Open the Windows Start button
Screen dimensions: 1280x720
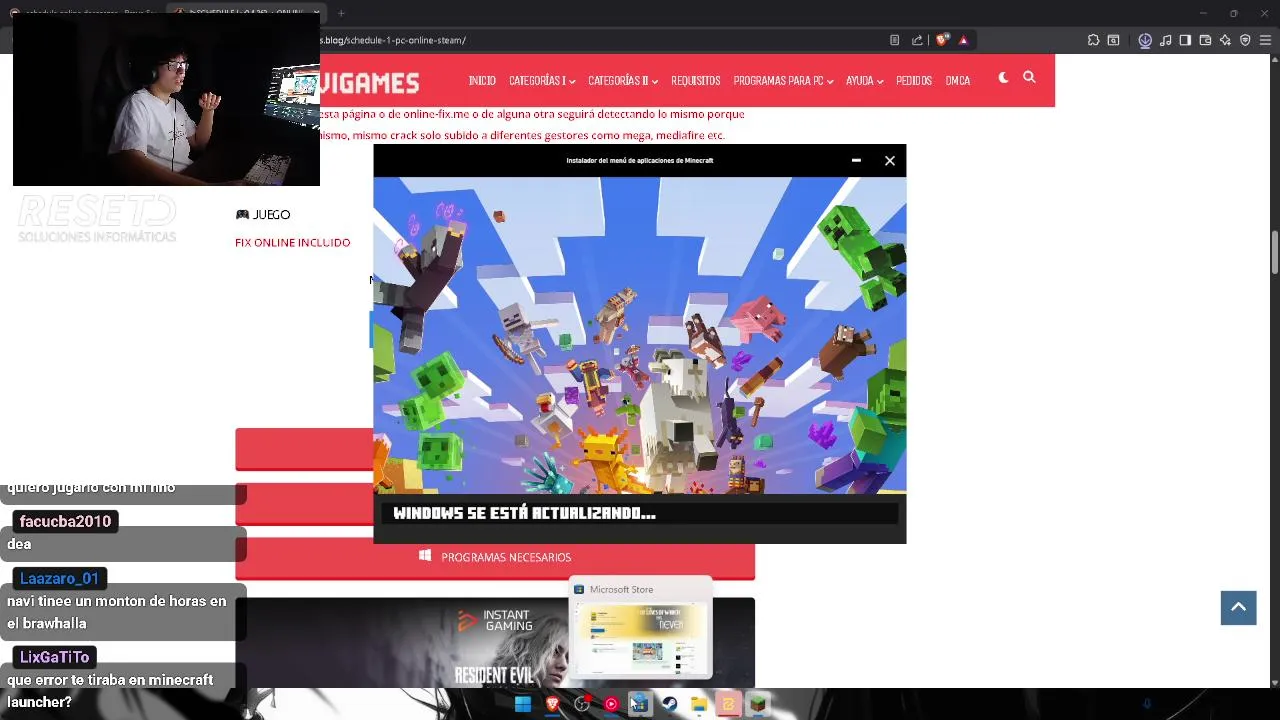pyautogui.click(x=522, y=704)
